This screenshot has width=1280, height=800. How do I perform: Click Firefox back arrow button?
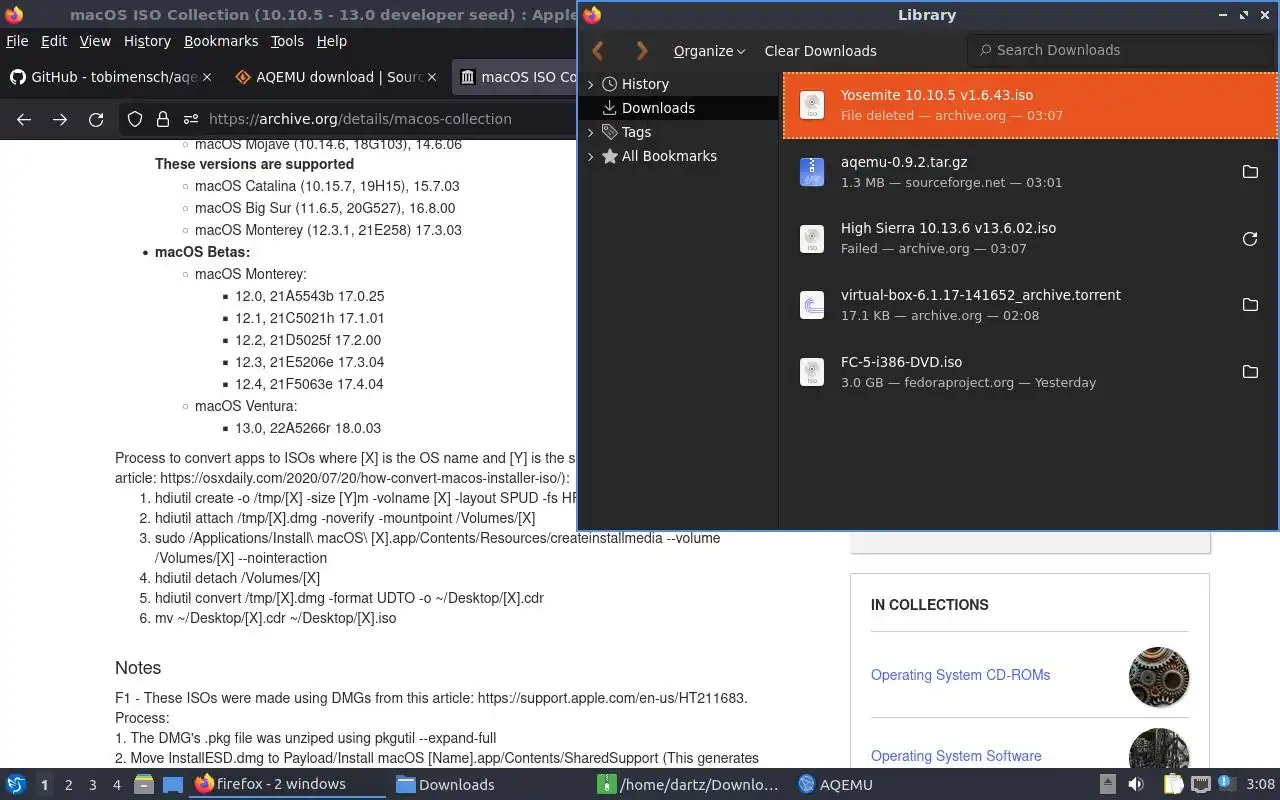[x=24, y=119]
